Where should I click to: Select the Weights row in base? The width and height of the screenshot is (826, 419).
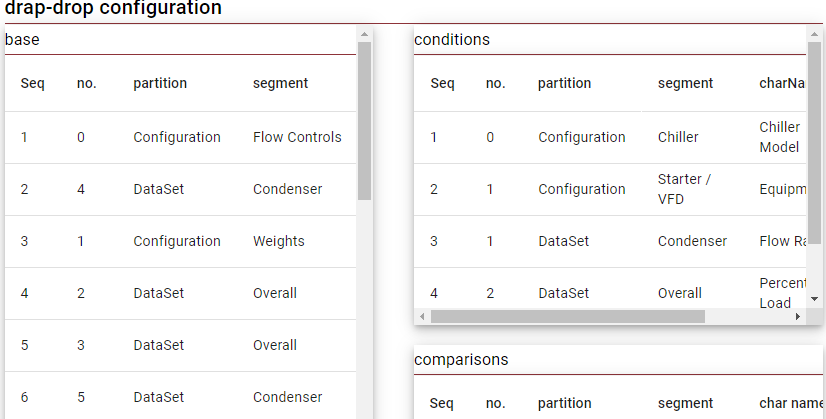(x=279, y=241)
